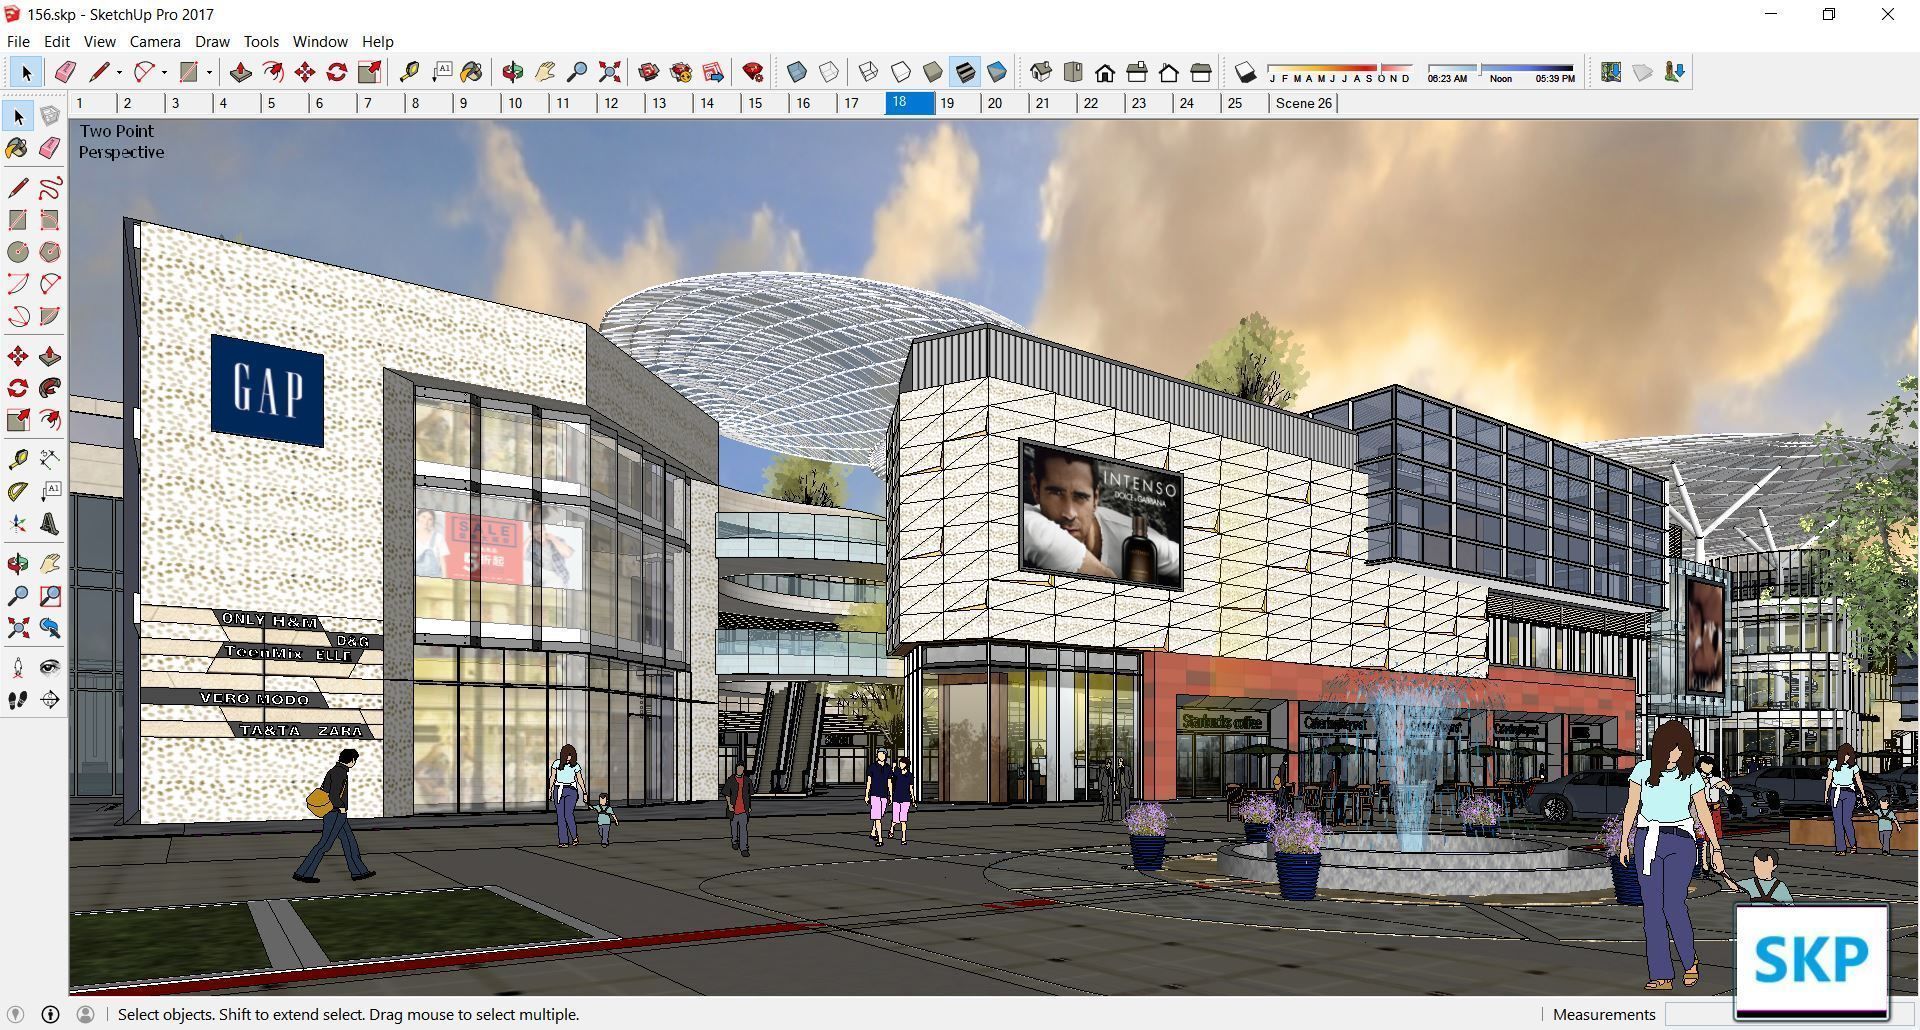Select the Rotated Rectangle tool
The height and width of the screenshot is (1030, 1920).
(50, 220)
